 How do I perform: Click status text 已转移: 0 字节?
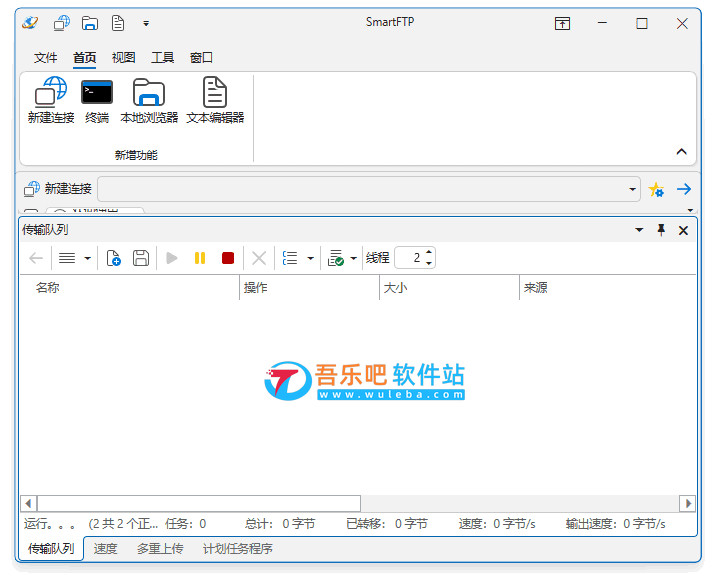point(387,524)
